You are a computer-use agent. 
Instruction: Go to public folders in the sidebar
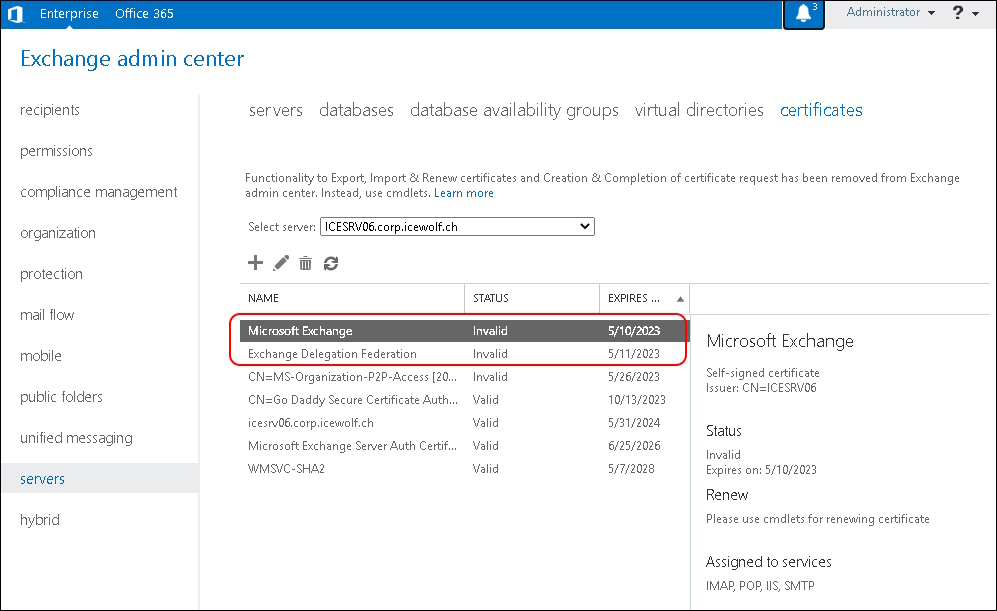[x=61, y=397]
